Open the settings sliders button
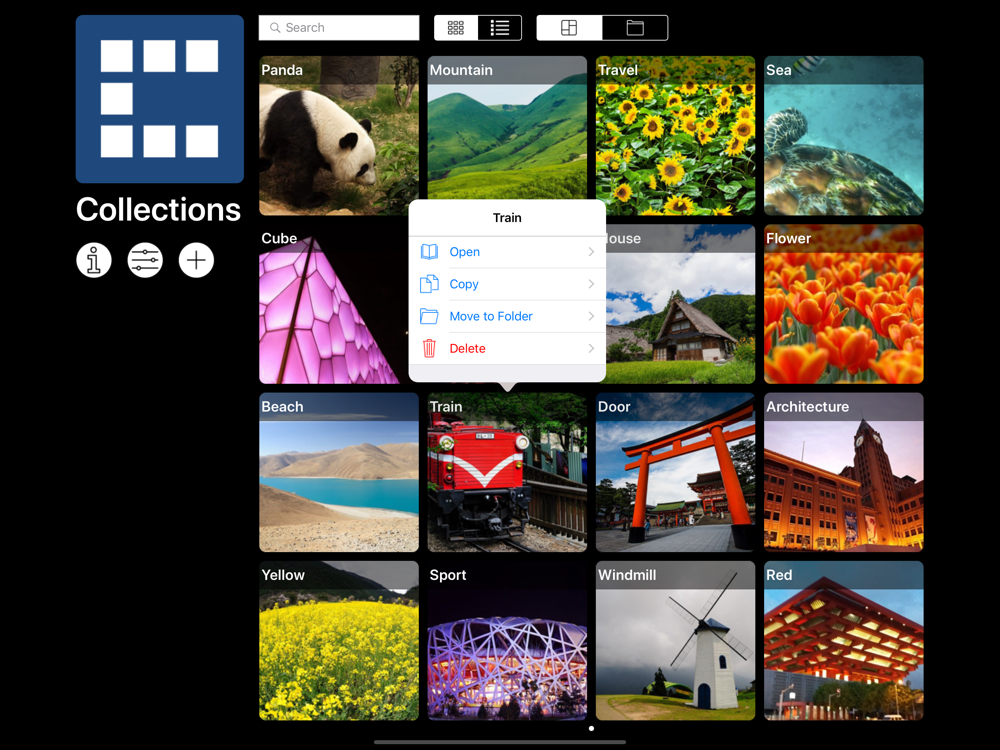This screenshot has height=750, width=1000. [x=145, y=260]
